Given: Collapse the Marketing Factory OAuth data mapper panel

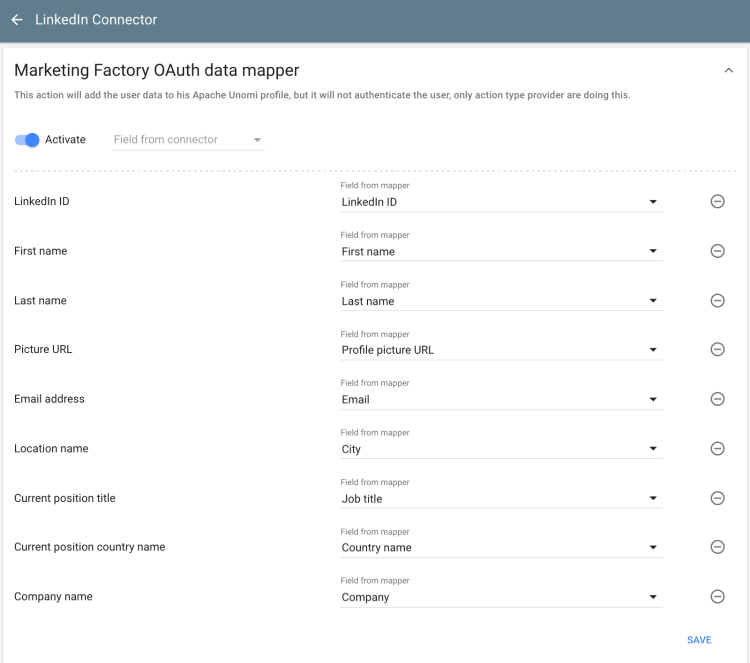Looking at the screenshot, I should 728,71.
